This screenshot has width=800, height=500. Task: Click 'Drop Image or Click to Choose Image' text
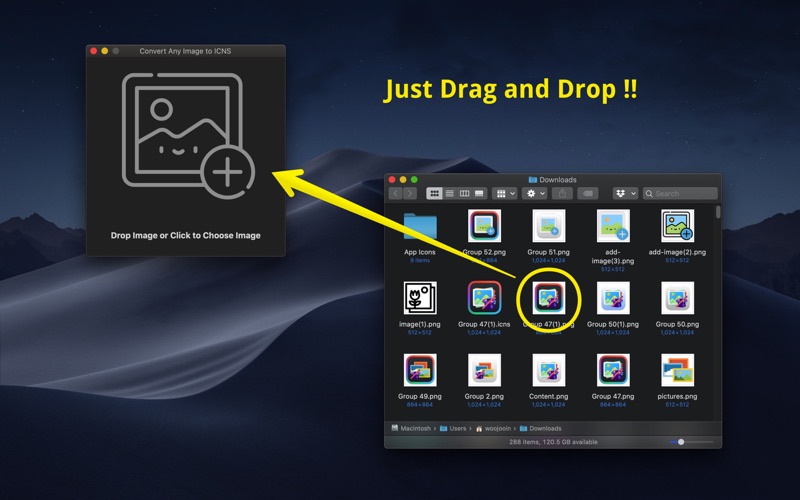[x=186, y=235]
